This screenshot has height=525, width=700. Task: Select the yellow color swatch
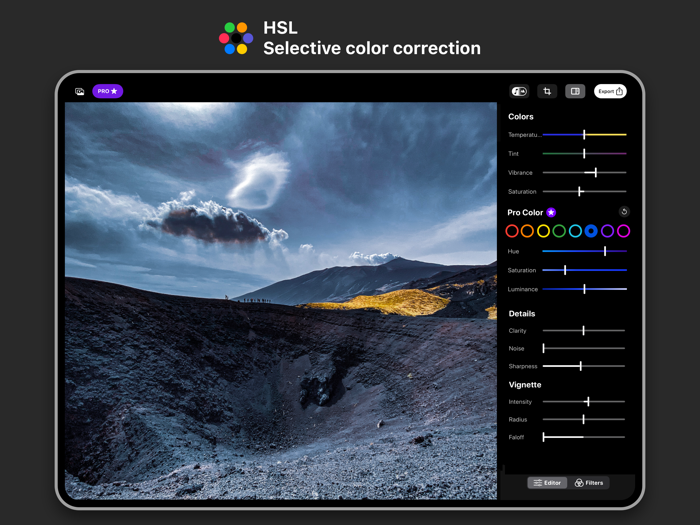(x=543, y=231)
